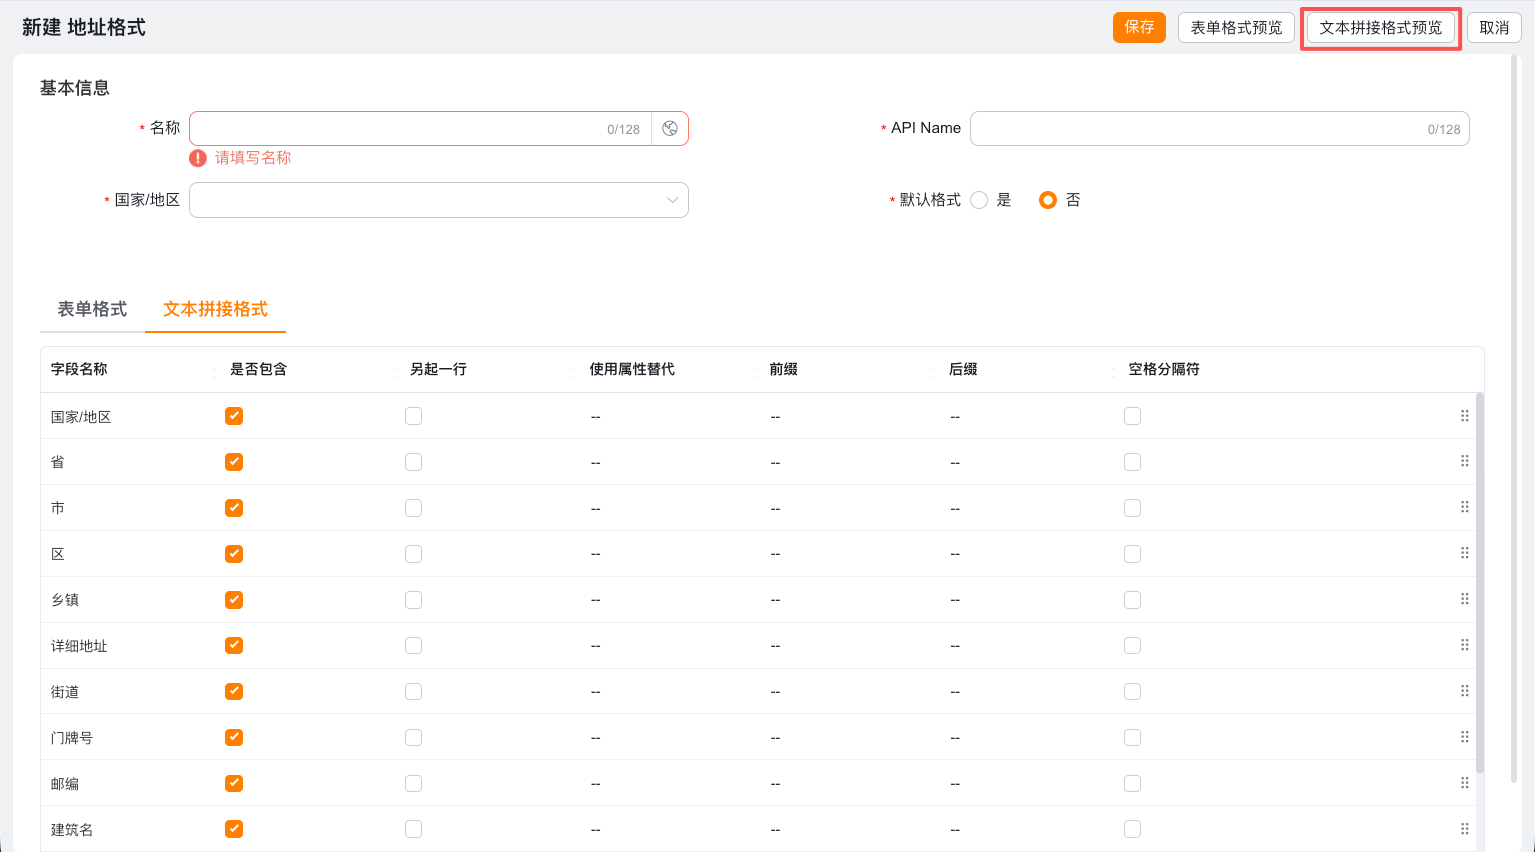Click the drag handle on the 邮编 row

coord(1464,784)
